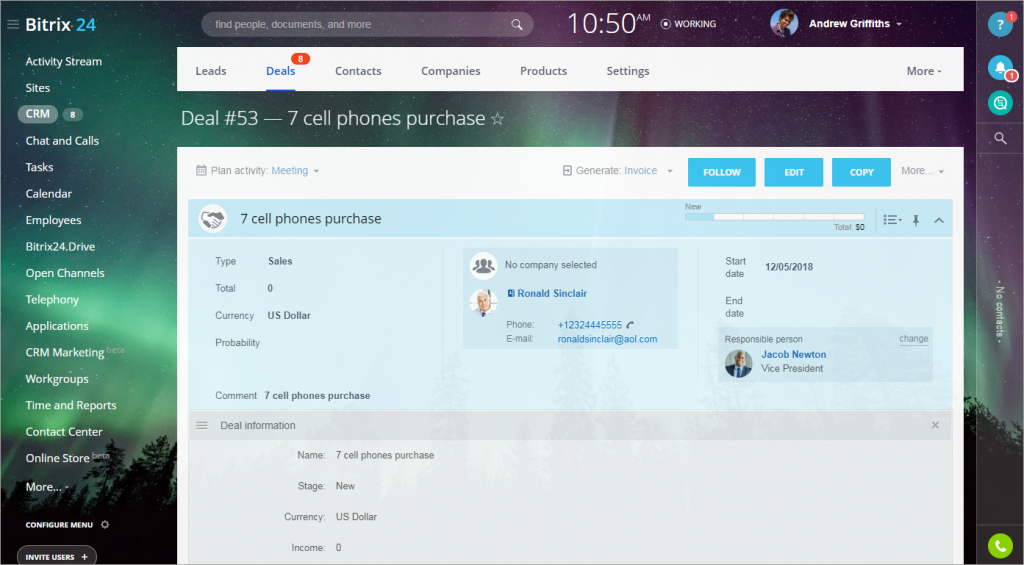
Task: Go to the Companies tab
Action: click(451, 71)
